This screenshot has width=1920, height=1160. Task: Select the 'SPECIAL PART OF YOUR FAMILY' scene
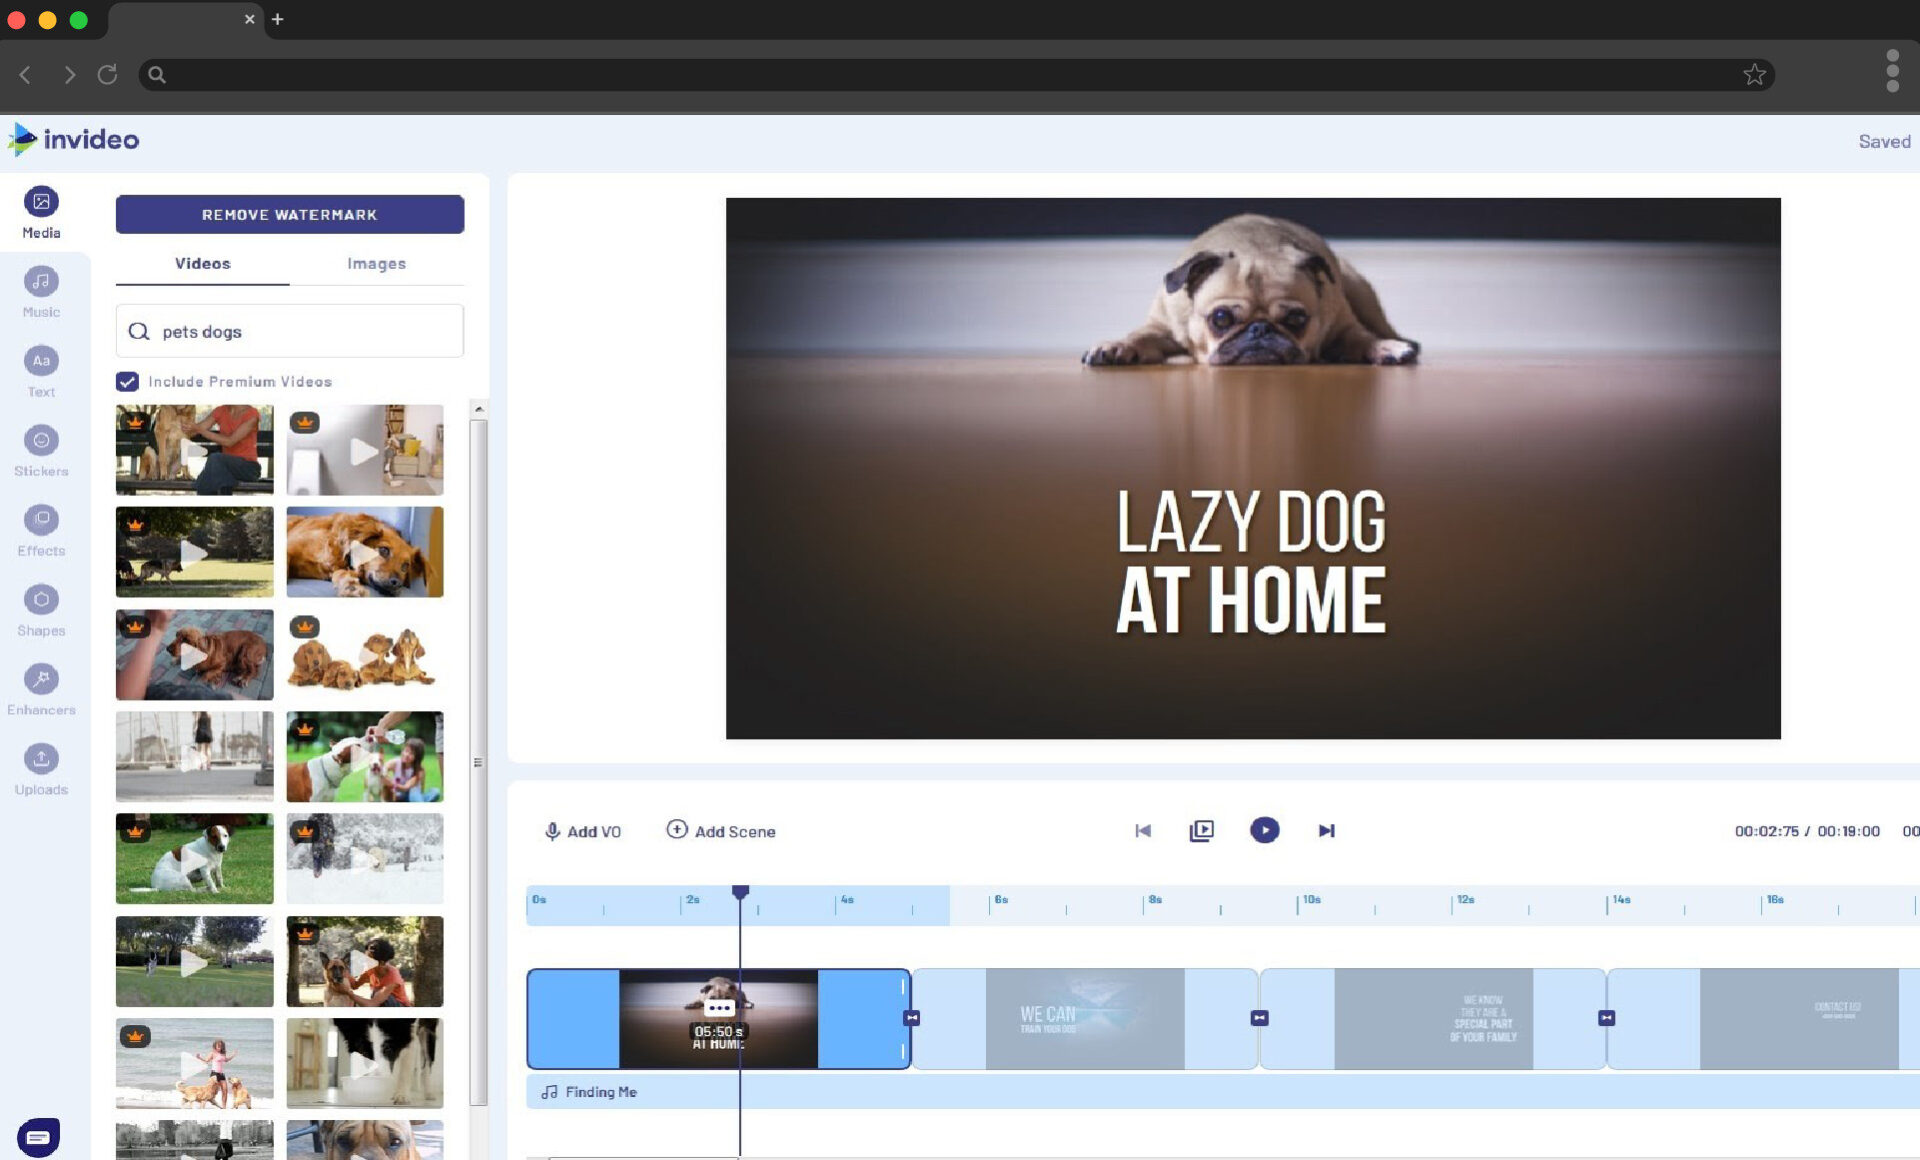click(x=1433, y=1018)
